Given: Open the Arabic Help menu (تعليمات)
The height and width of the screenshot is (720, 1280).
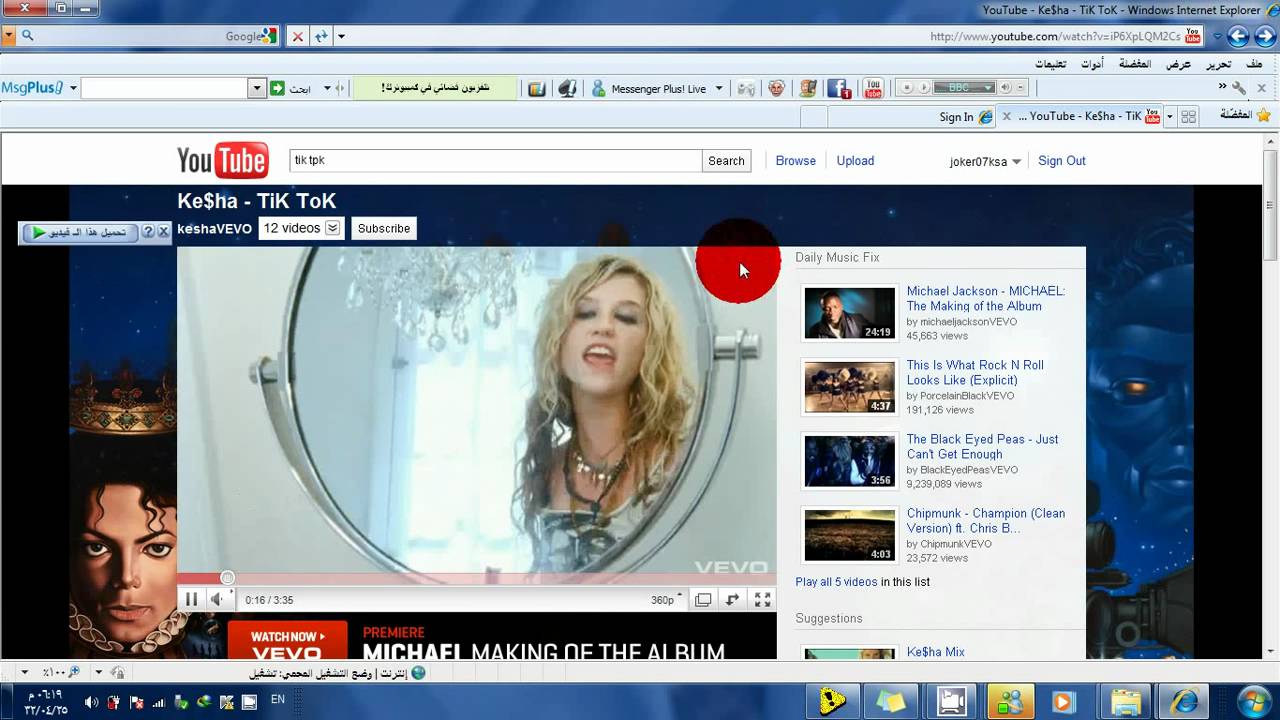Looking at the screenshot, I should point(1050,64).
